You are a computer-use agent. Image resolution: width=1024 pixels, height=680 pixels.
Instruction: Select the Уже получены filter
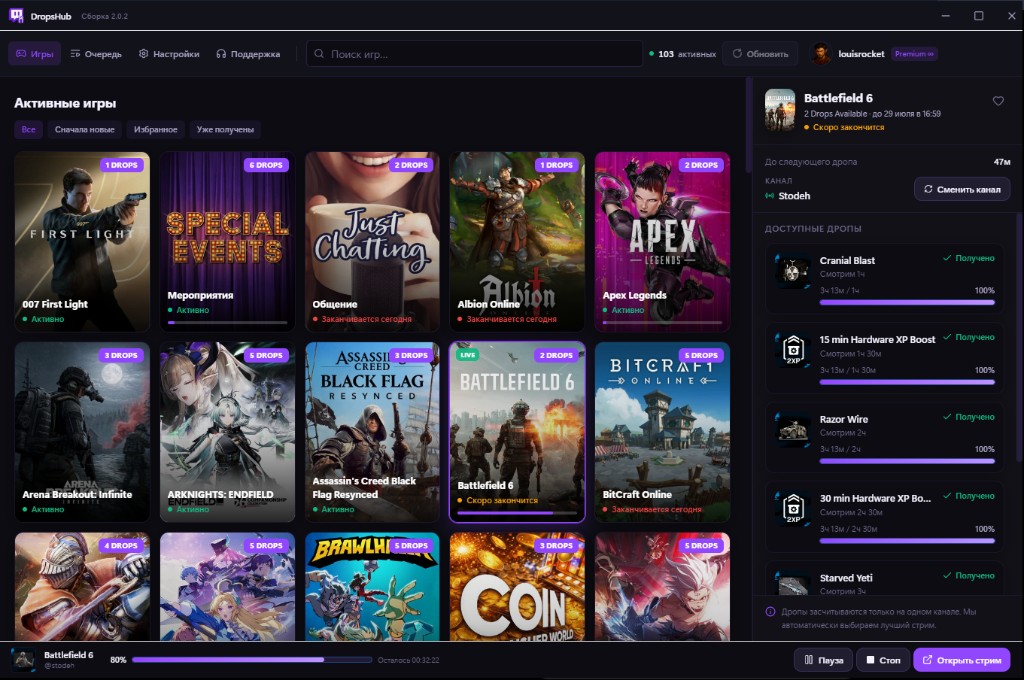[x=225, y=129]
